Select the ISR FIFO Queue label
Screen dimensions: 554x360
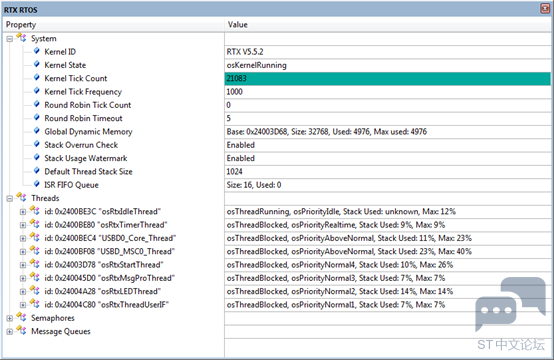click(71, 185)
